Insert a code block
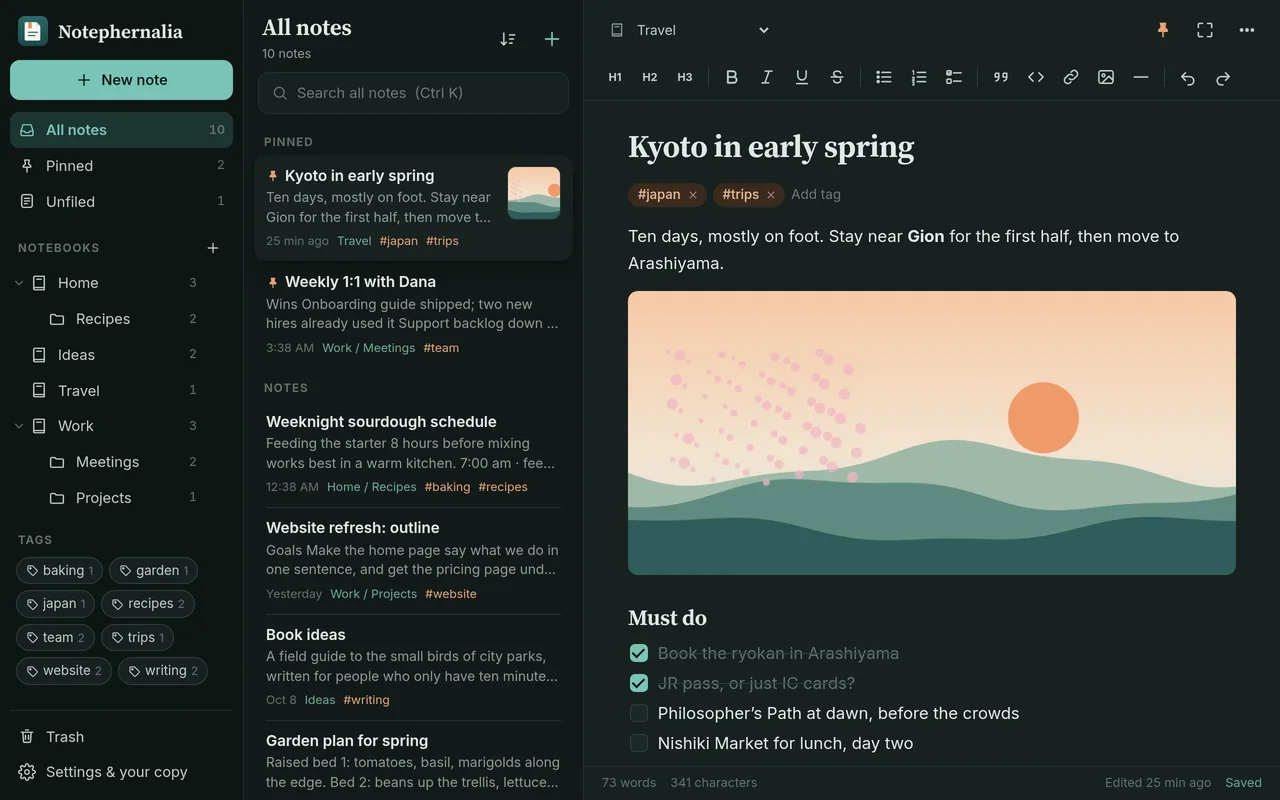This screenshot has width=1280, height=800. pos(1036,78)
